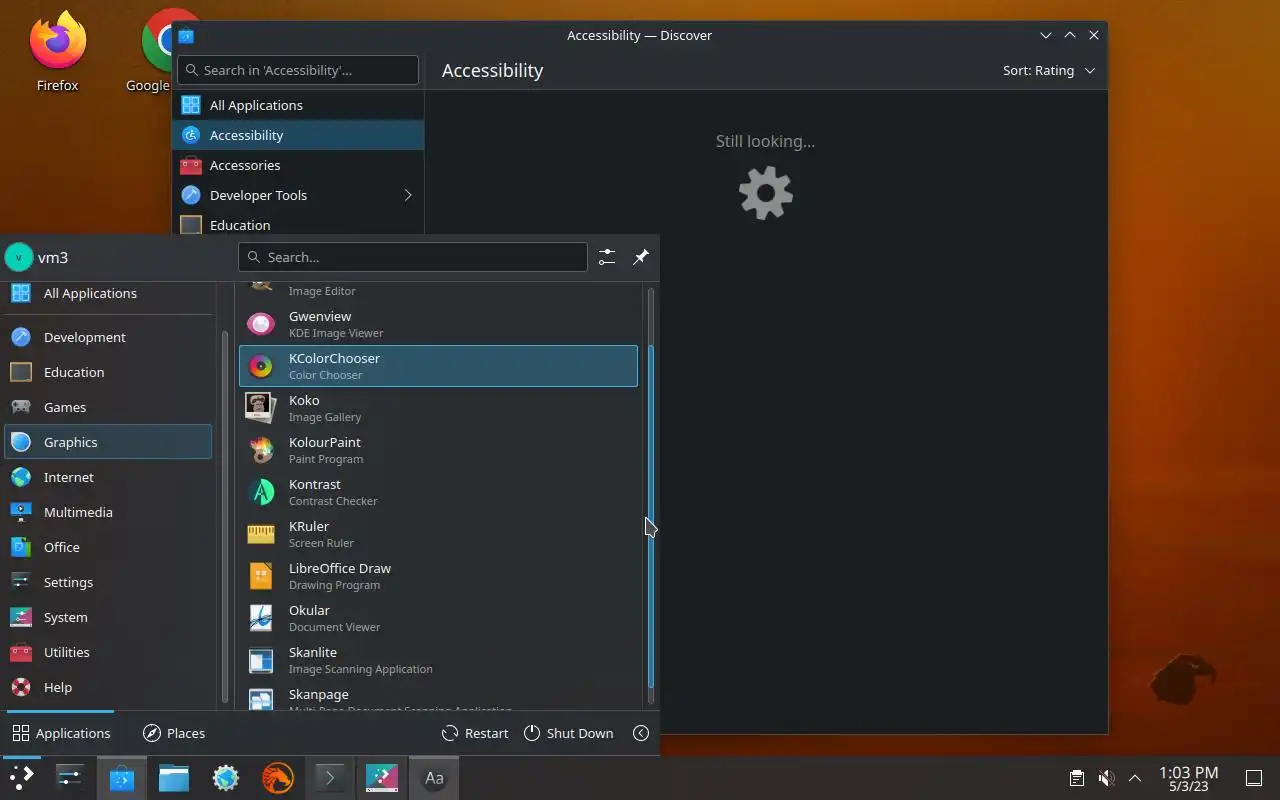Click the Aa font app taskbar icon
Viewport: 1280px width, 800px height.
click(x=434, y=778)
